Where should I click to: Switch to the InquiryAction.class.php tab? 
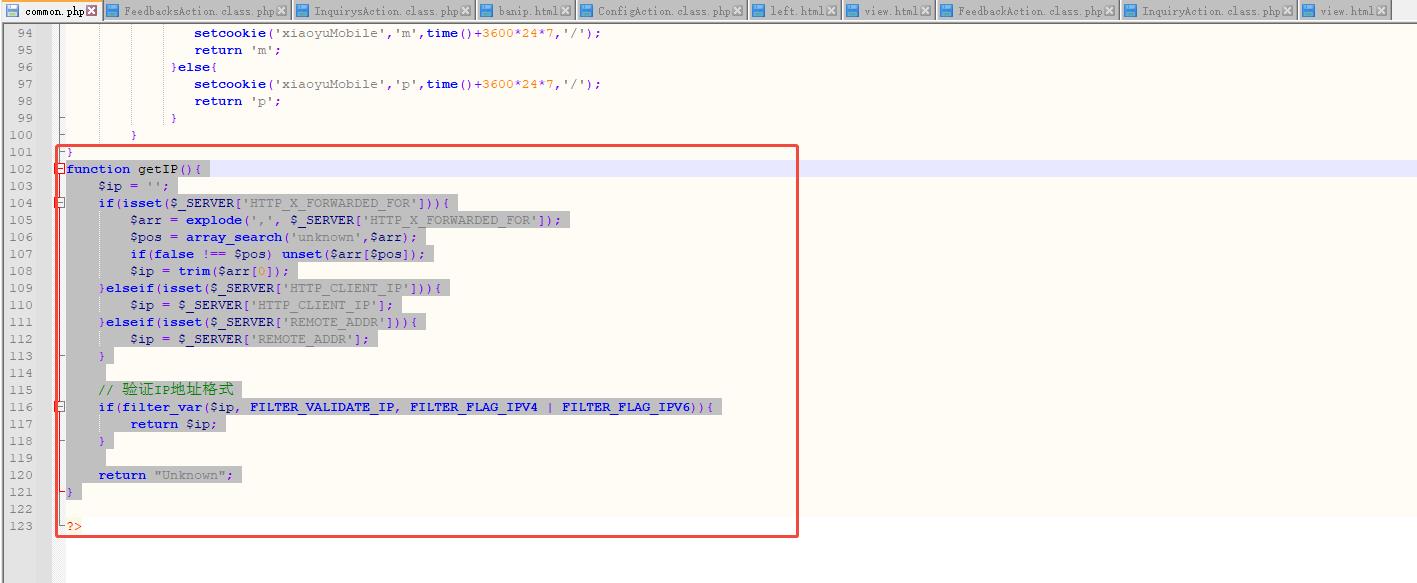(x=1210, y=11)
